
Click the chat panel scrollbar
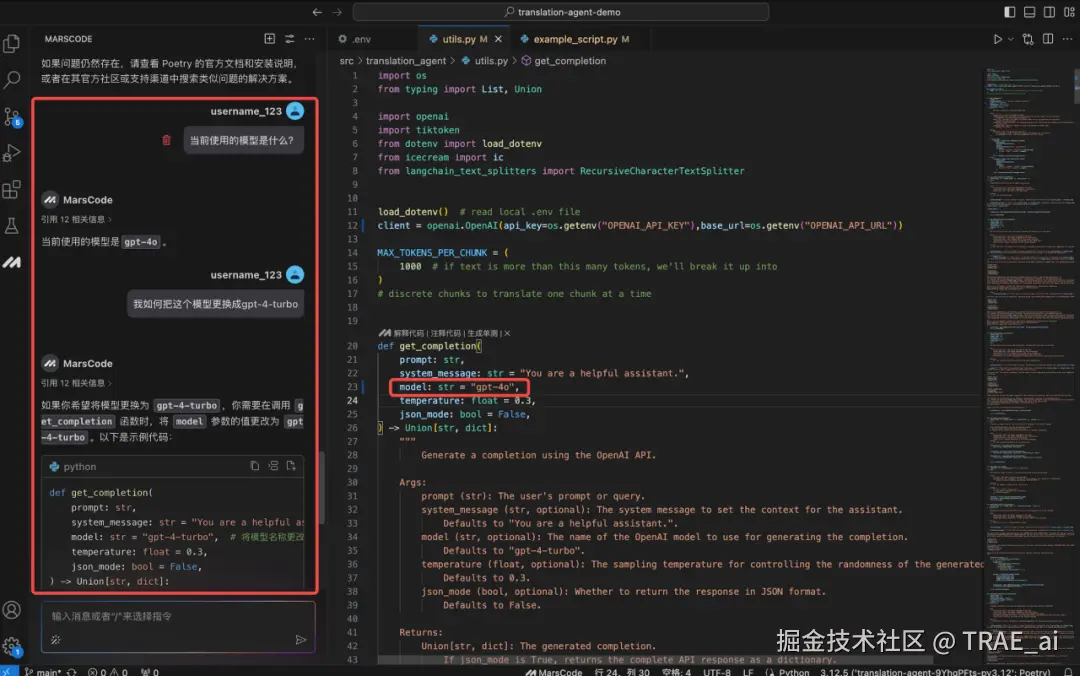point(321,486)
